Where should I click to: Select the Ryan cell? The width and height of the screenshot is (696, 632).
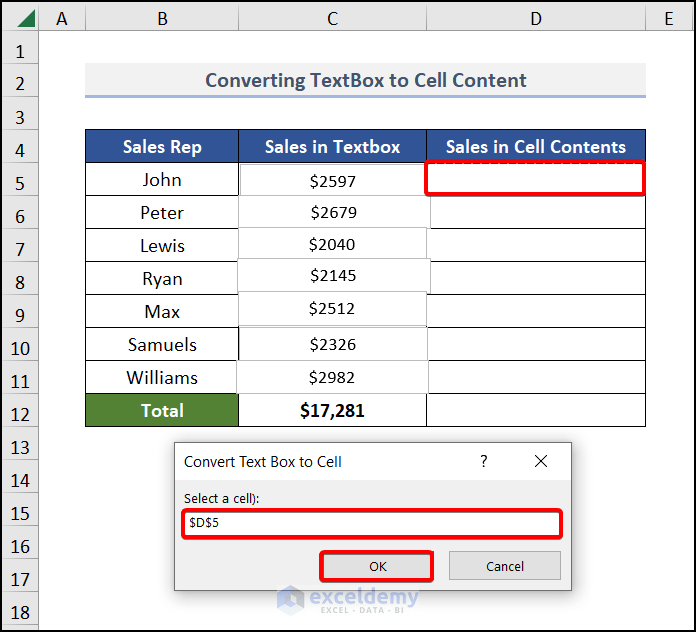[x=162, y=278]
